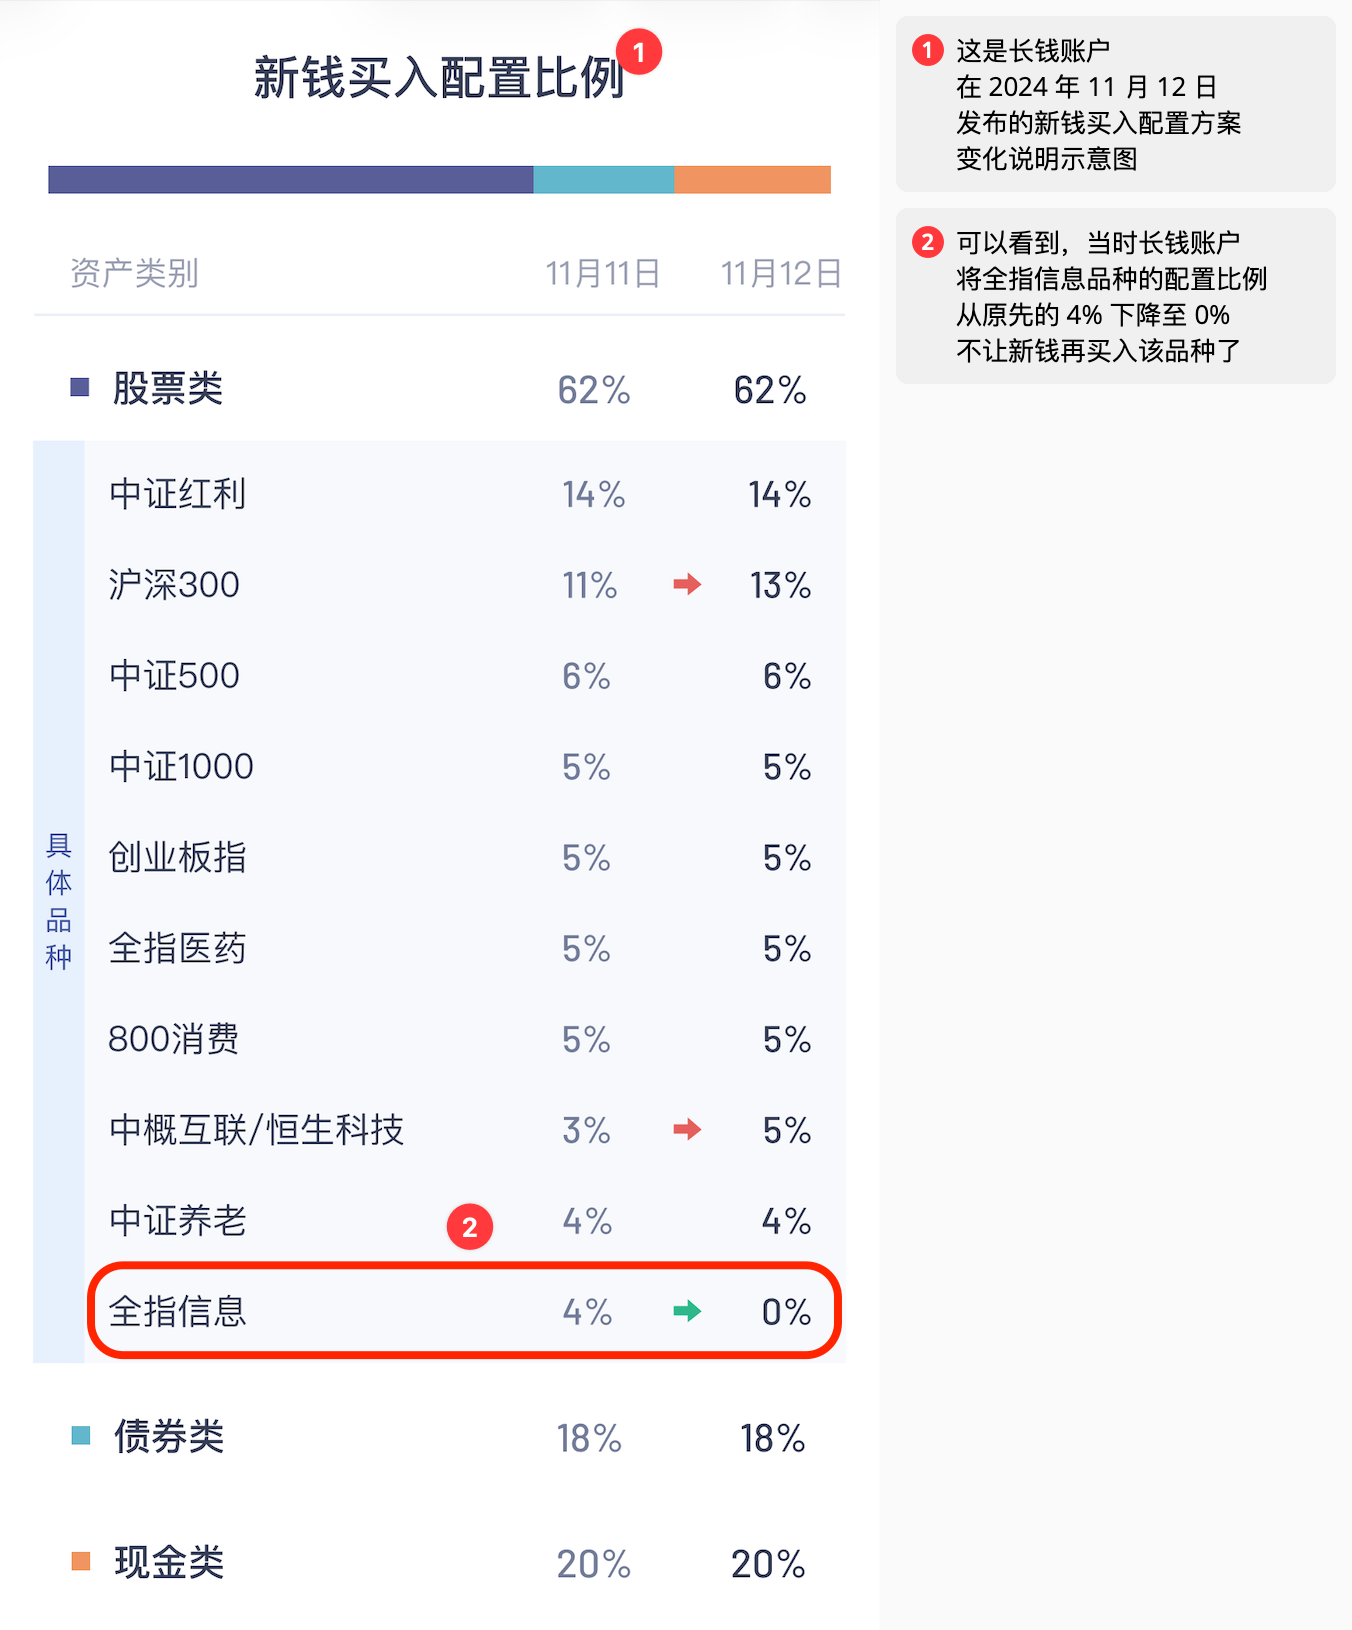Select the 中证红利 row label
Viewport: 1352px width, 1630px height.
point(178,494)
